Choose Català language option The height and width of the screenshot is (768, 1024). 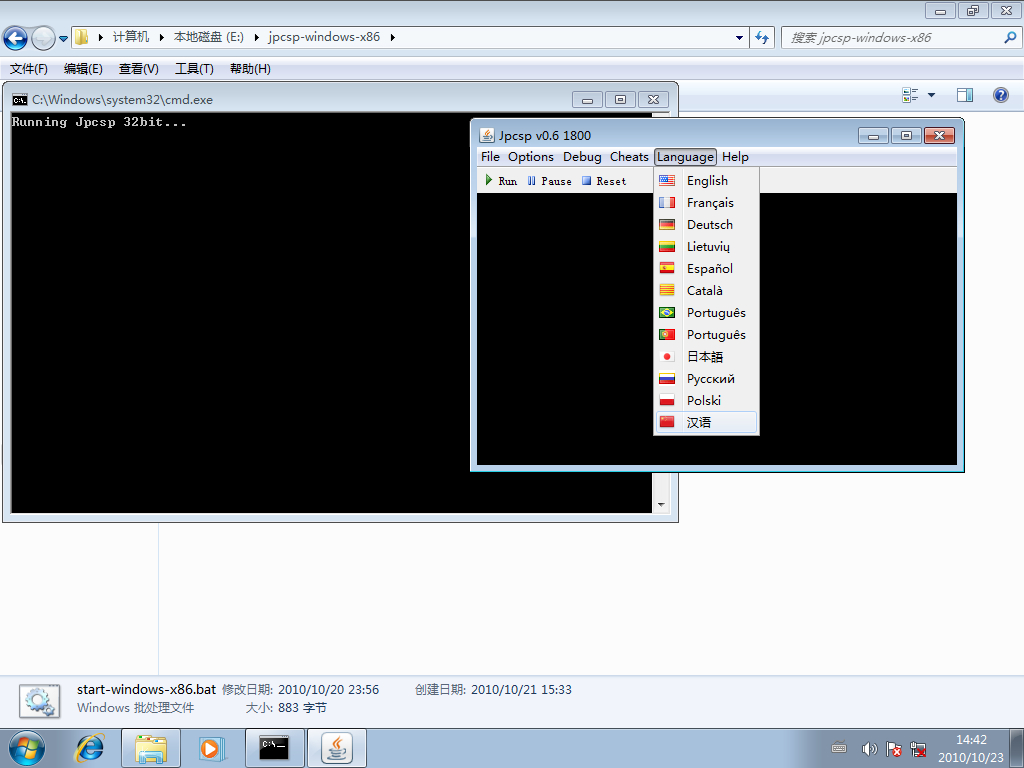pos(706,291)
